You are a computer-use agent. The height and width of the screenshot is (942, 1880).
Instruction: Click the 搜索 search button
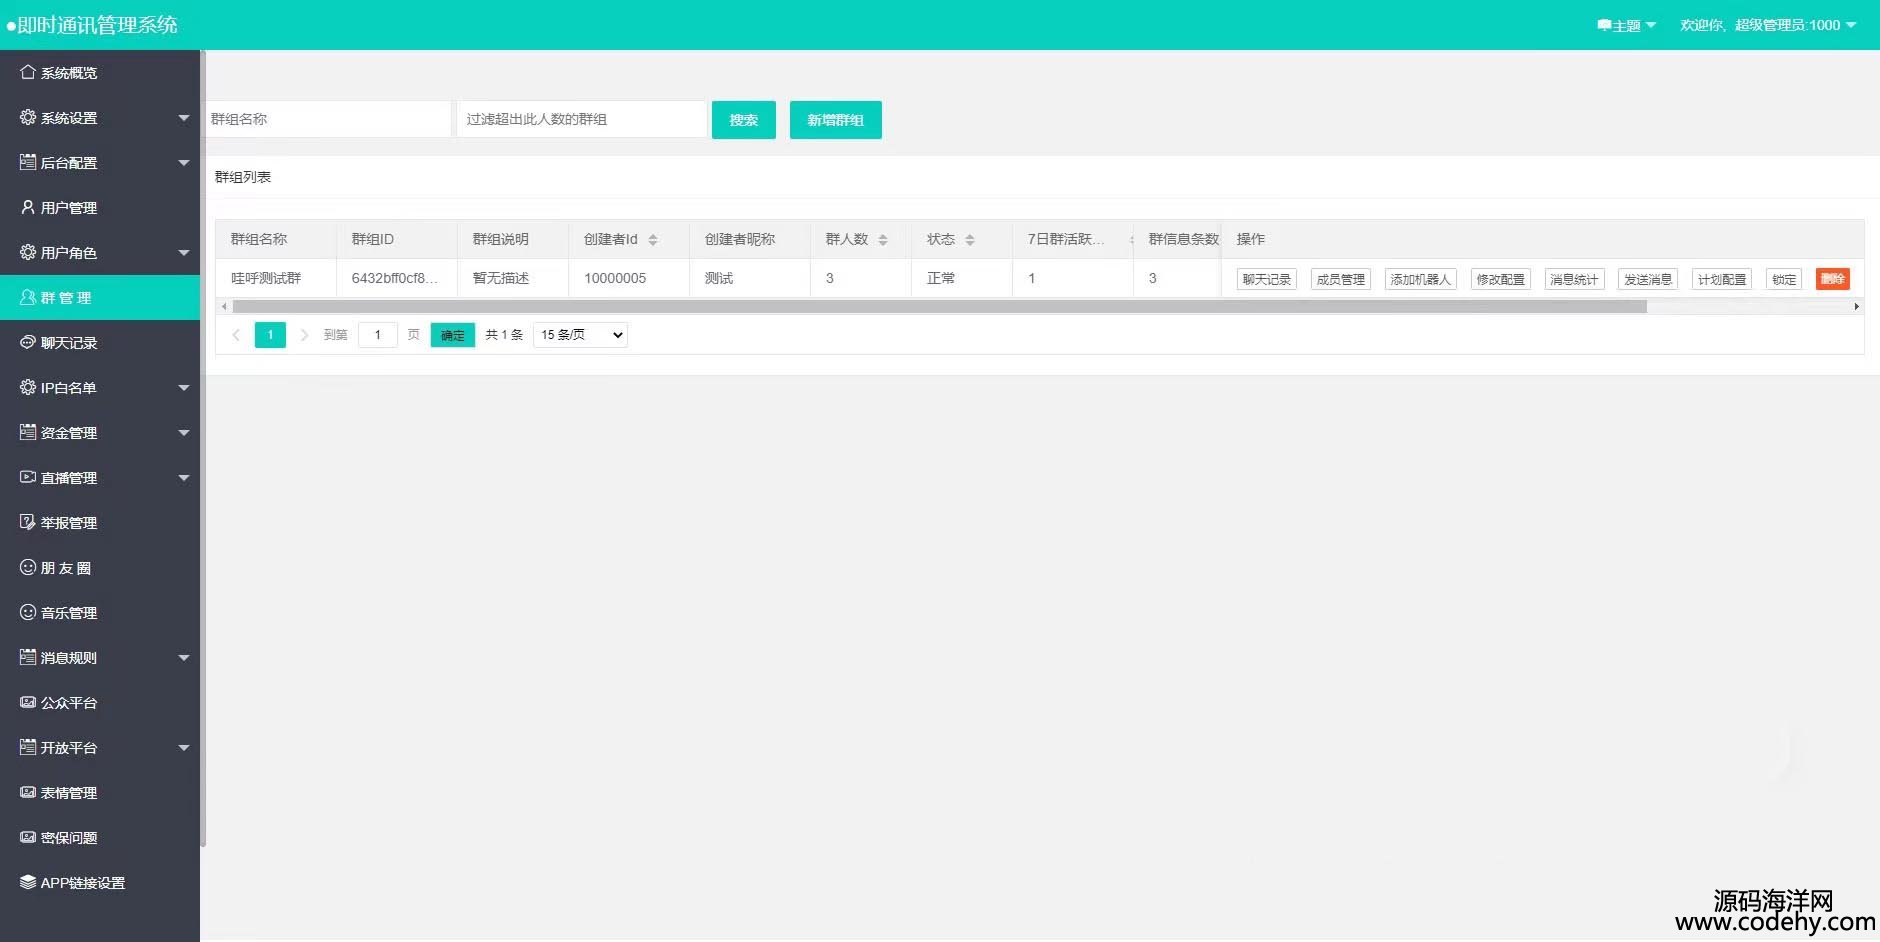(744, 120)
